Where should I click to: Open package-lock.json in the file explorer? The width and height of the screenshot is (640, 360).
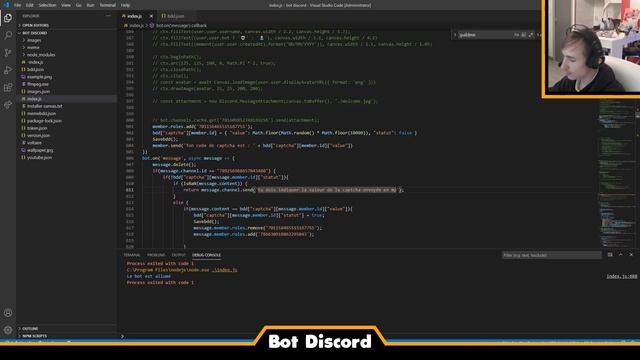(x=44, y=121)
